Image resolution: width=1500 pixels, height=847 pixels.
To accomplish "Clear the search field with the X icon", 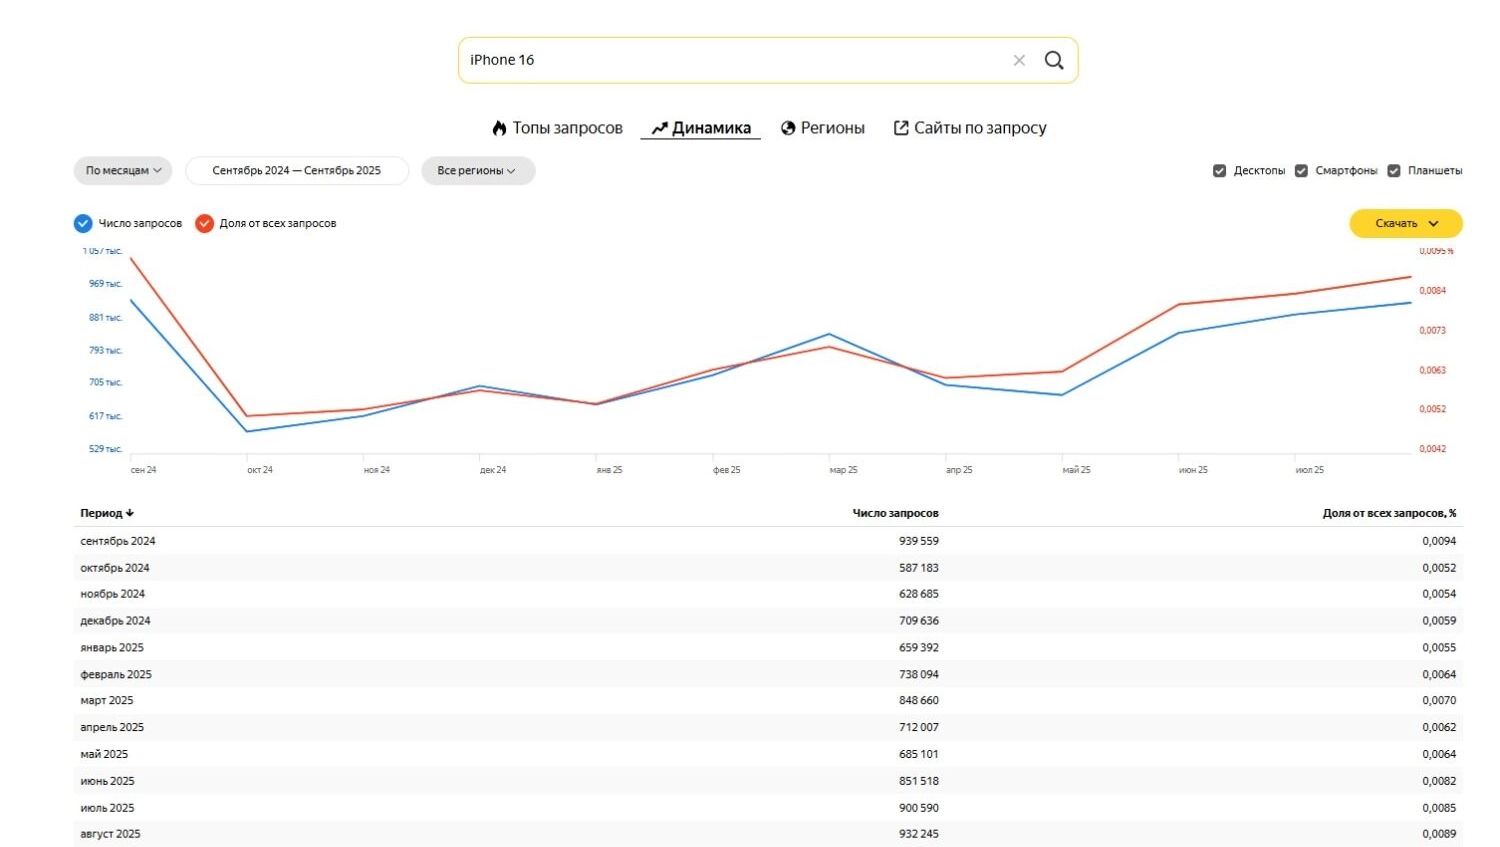I will (x=1019, y=60).
